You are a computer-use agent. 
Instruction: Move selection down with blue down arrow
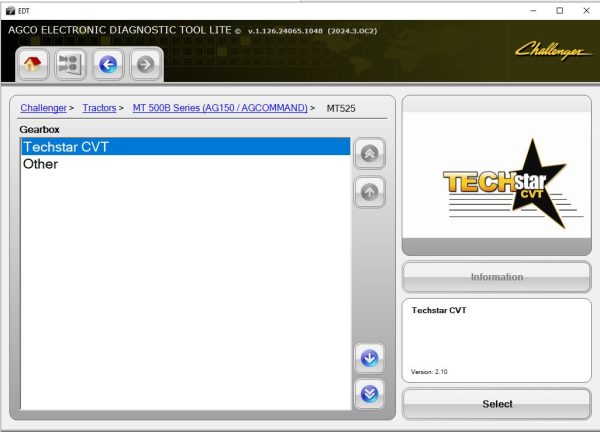coord(369,359)
